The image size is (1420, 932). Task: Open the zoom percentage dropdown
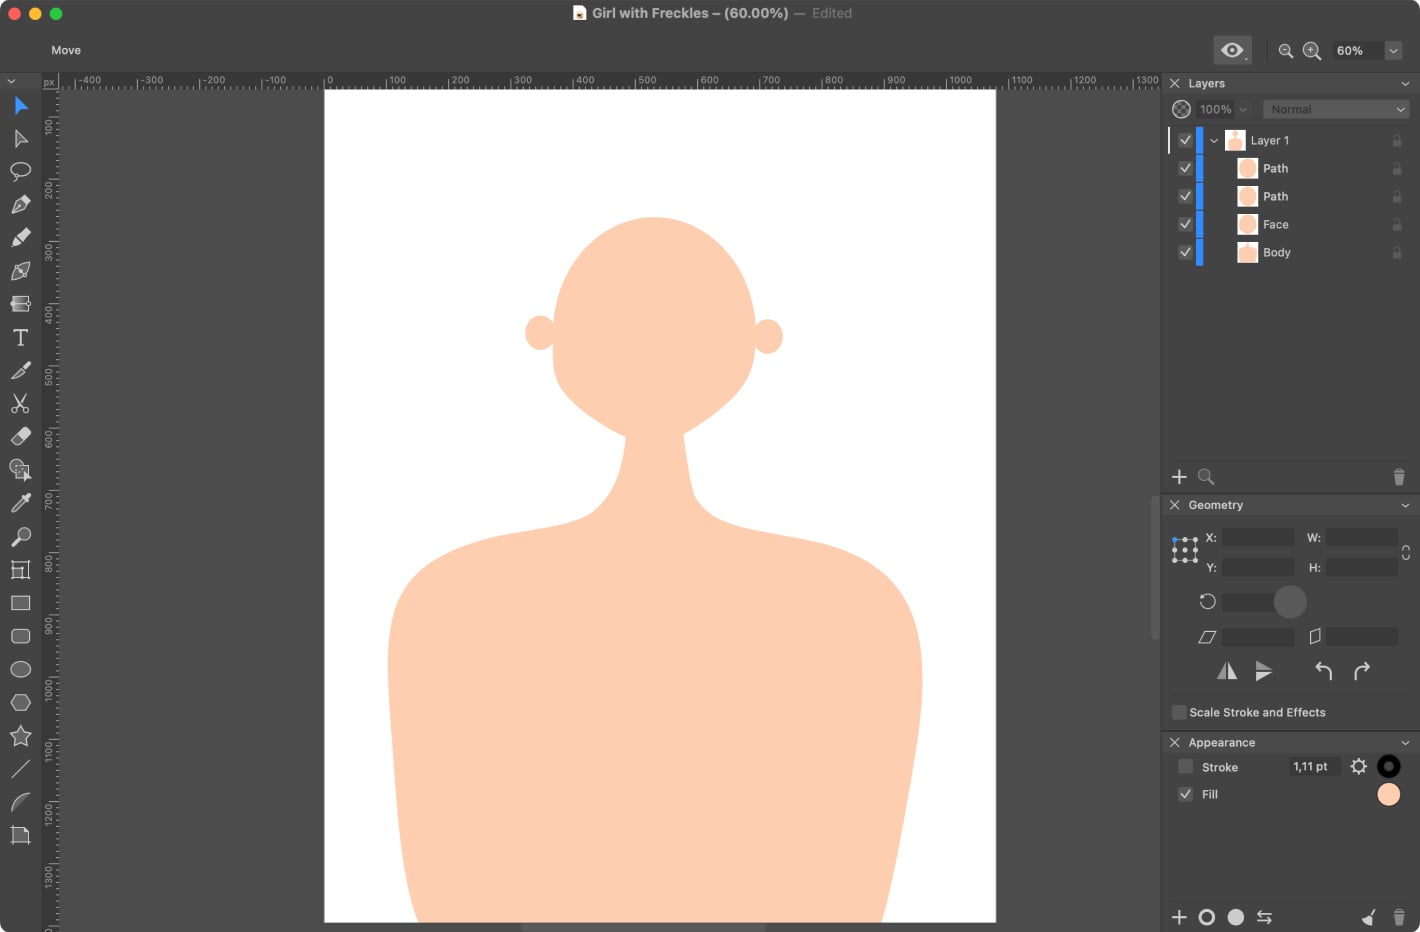[x=1393, y=51]
